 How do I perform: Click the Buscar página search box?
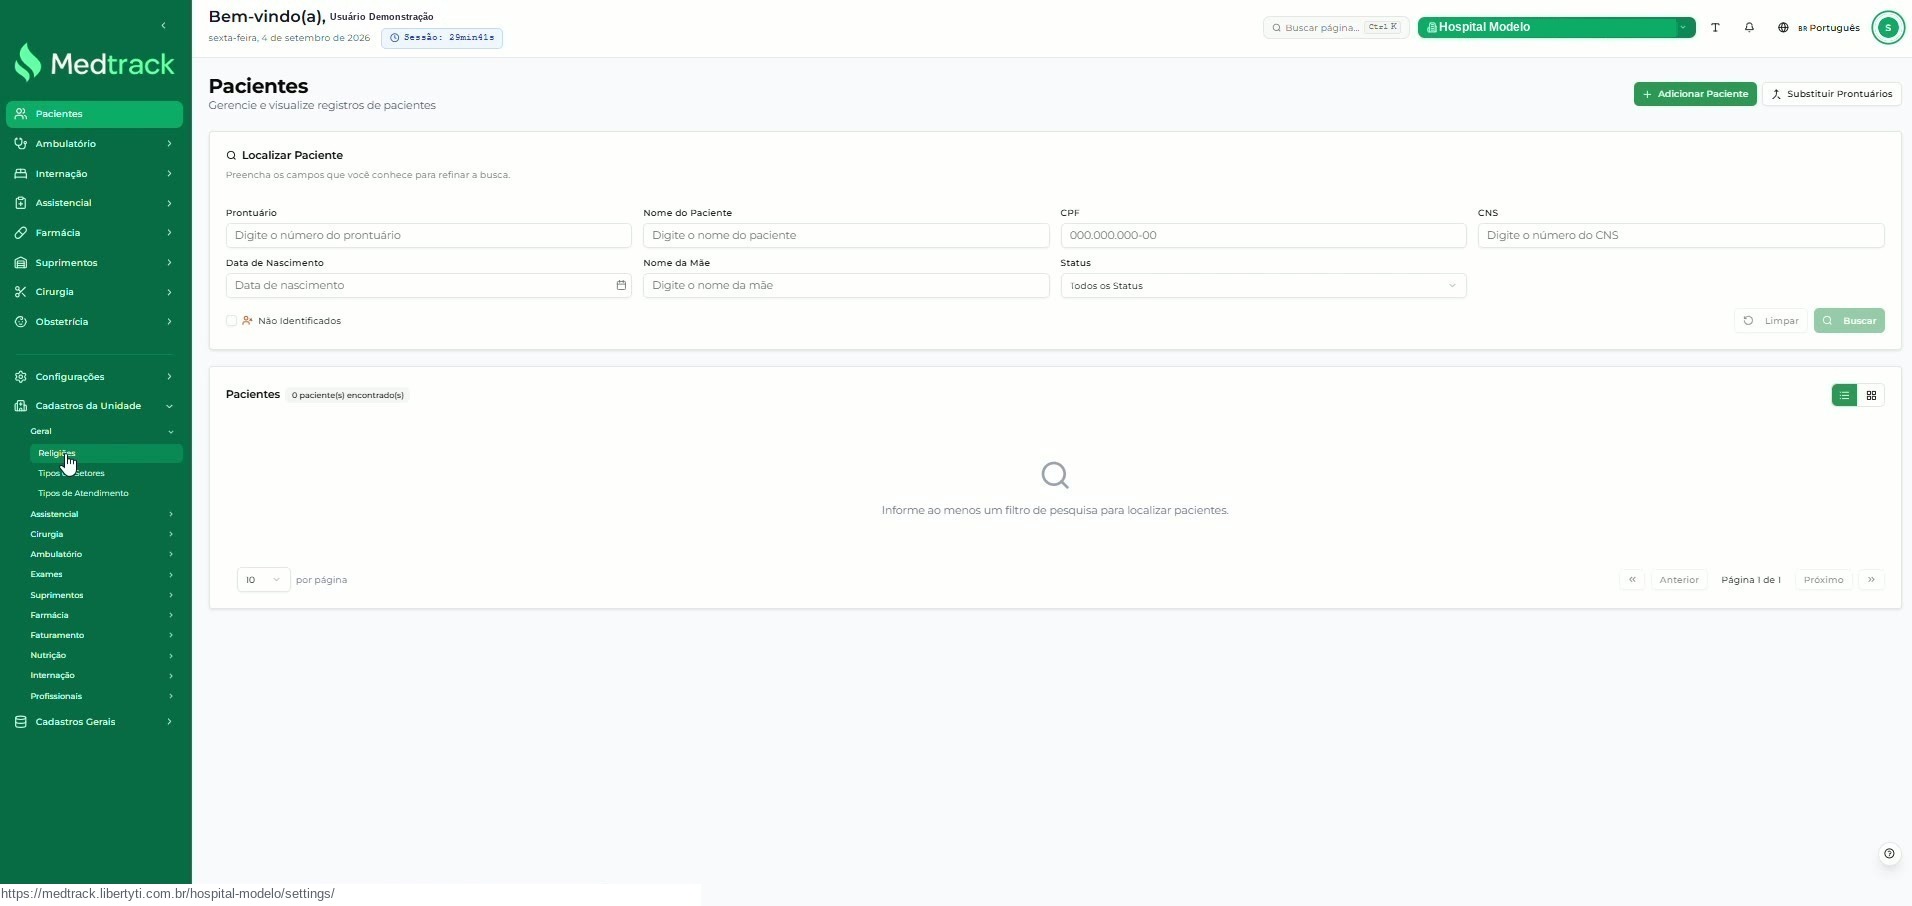1336,28
